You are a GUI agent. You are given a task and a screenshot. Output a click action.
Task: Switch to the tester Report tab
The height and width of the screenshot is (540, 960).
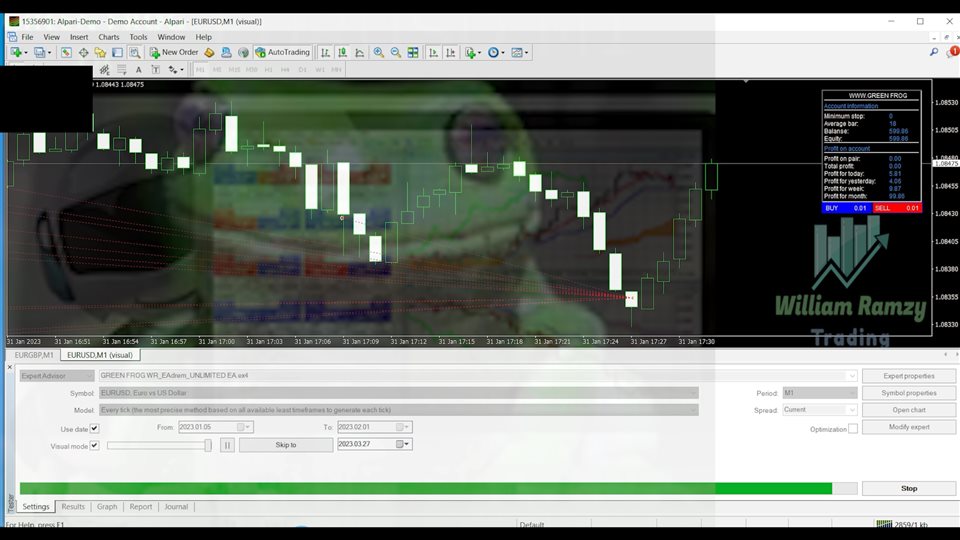pos(141,507)
